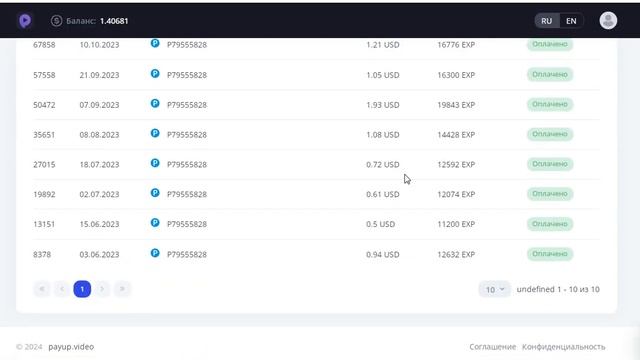This screenshot has width=640, height=360.
Task: Switch language to RU
Action: [547, 21]
